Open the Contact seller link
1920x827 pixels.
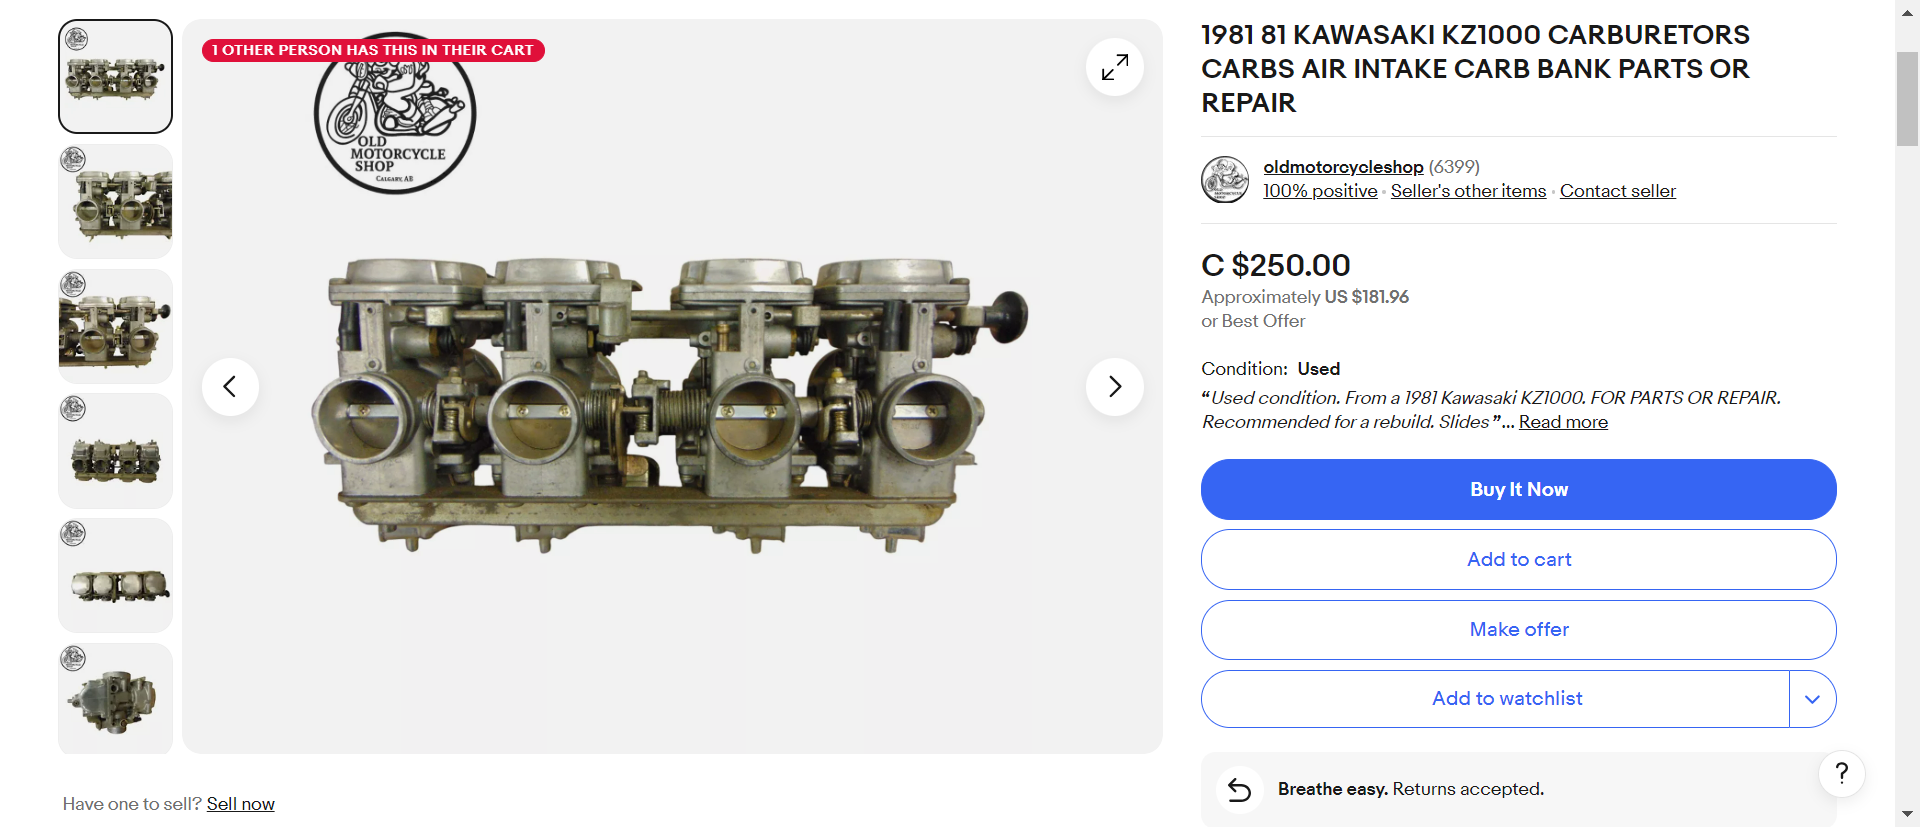(x=1617, y=191)
